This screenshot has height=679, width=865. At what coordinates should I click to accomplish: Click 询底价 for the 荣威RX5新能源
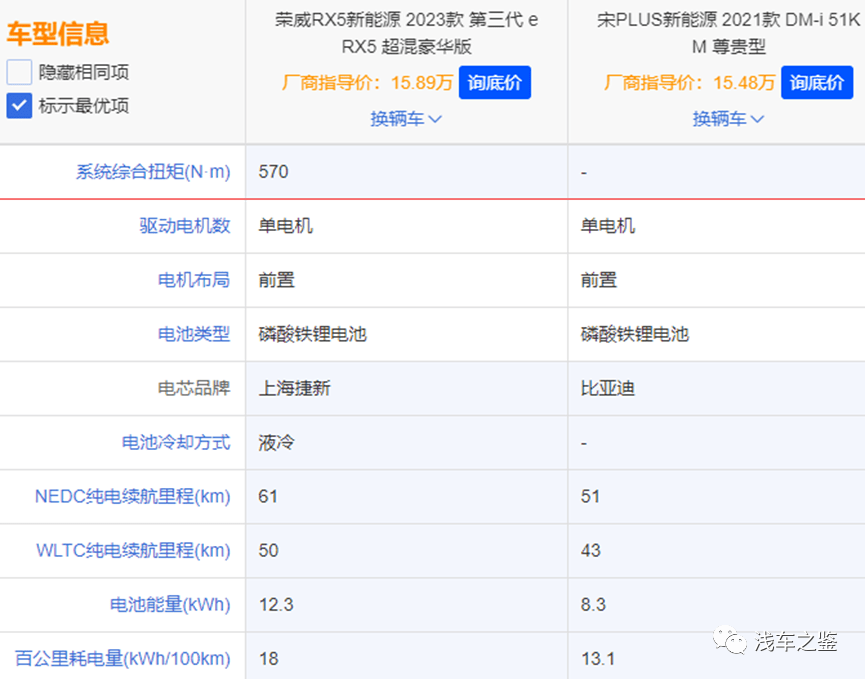495,83
